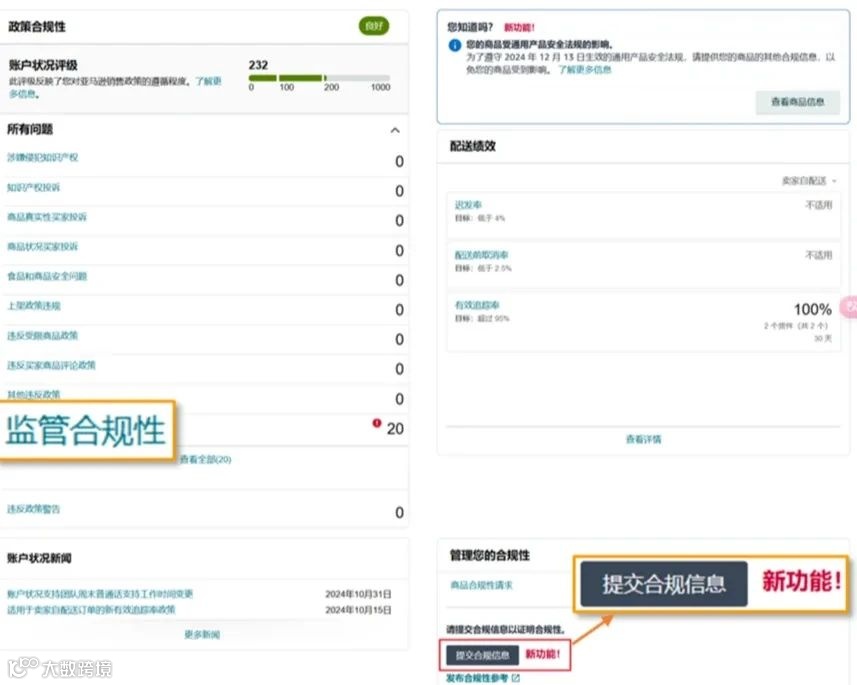
Task: Click the account health rating progress bar
Action: pos(319,78)
